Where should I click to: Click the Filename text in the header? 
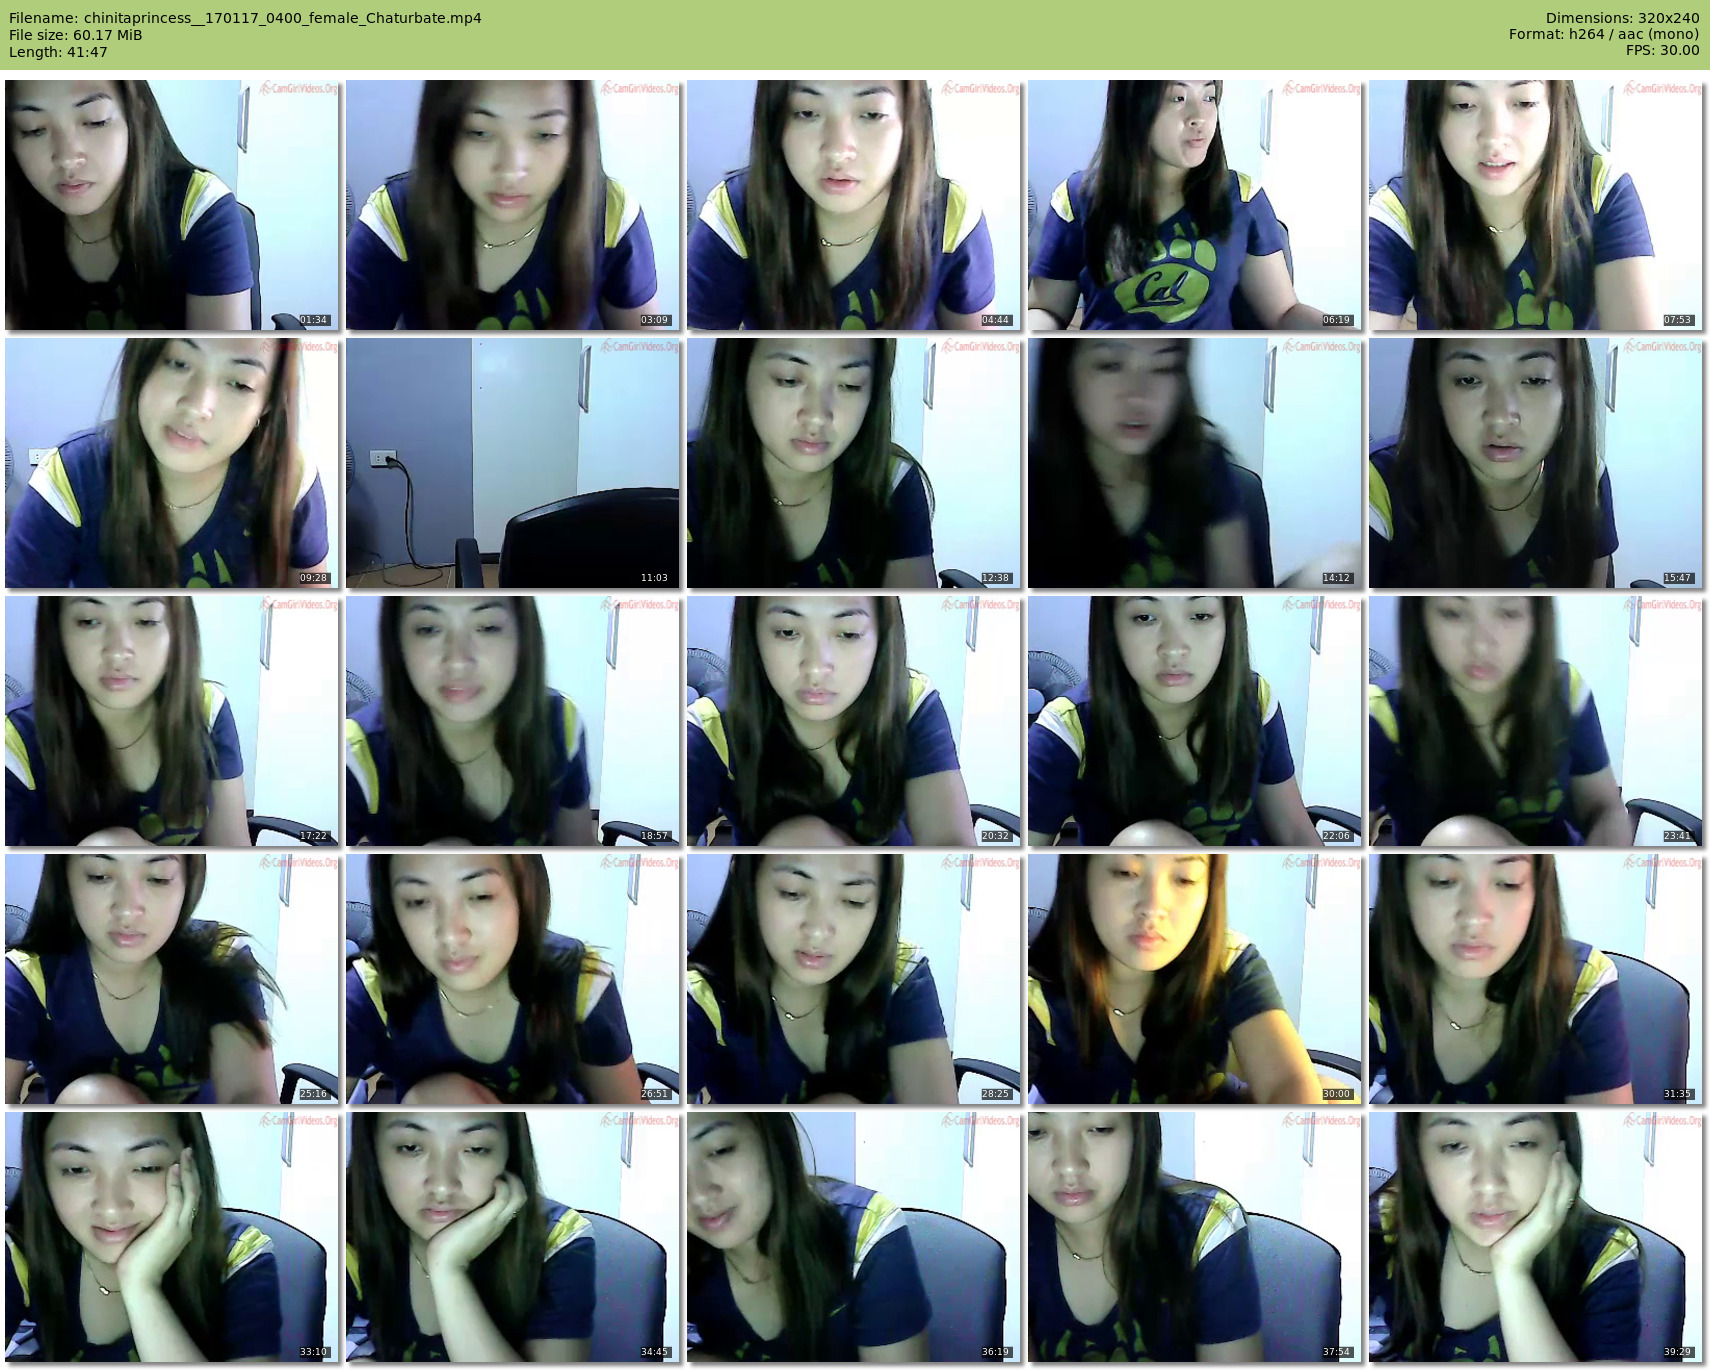click(x=245, y=18)
